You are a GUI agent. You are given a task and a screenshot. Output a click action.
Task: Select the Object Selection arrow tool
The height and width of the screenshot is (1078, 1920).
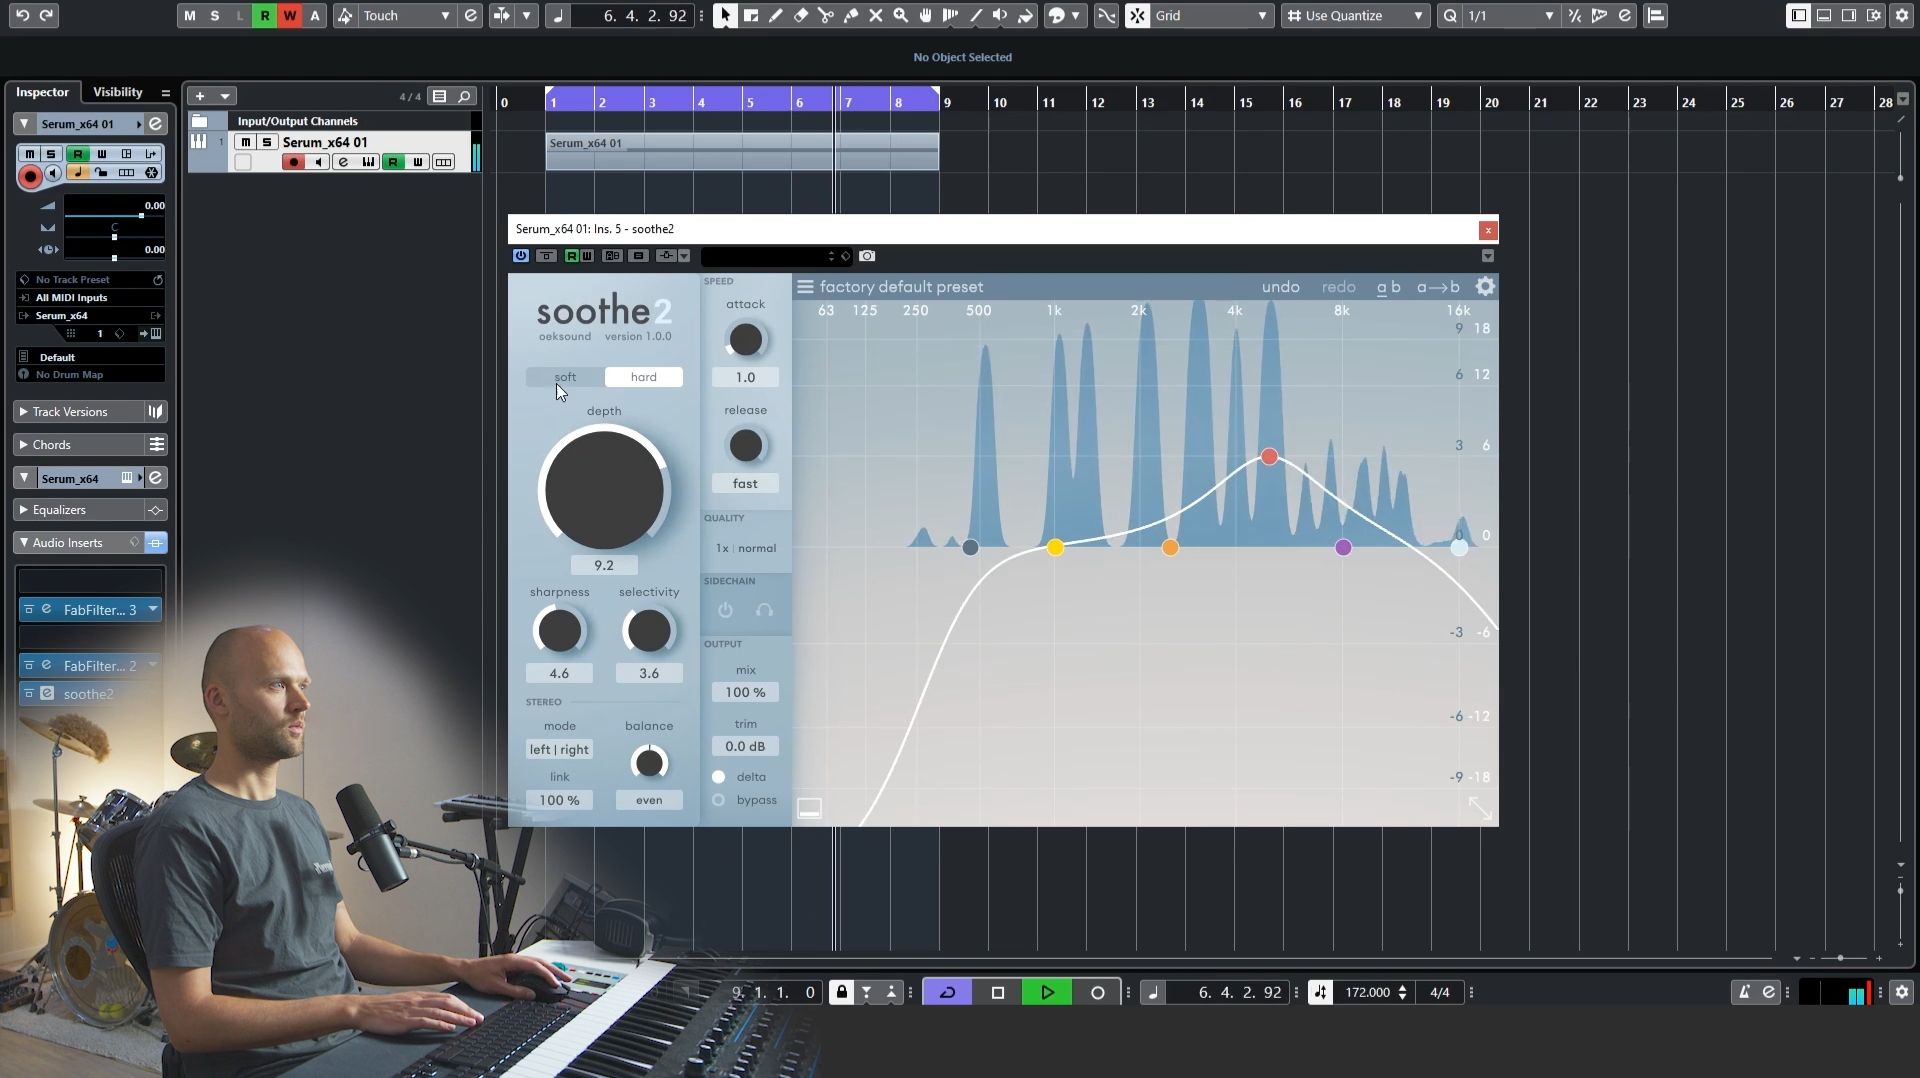(725, 15)
